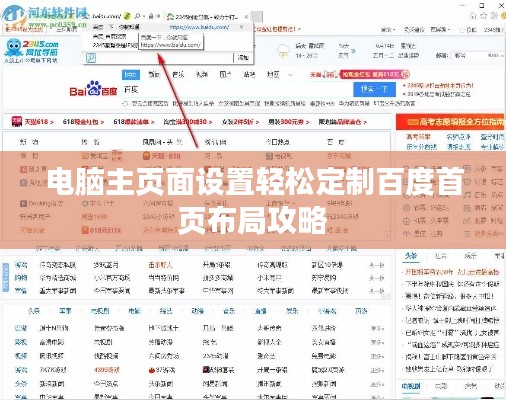Open the 天猫618 promotion link
The width and height of the screenshot is (506, 400).
tap(39, 122)
